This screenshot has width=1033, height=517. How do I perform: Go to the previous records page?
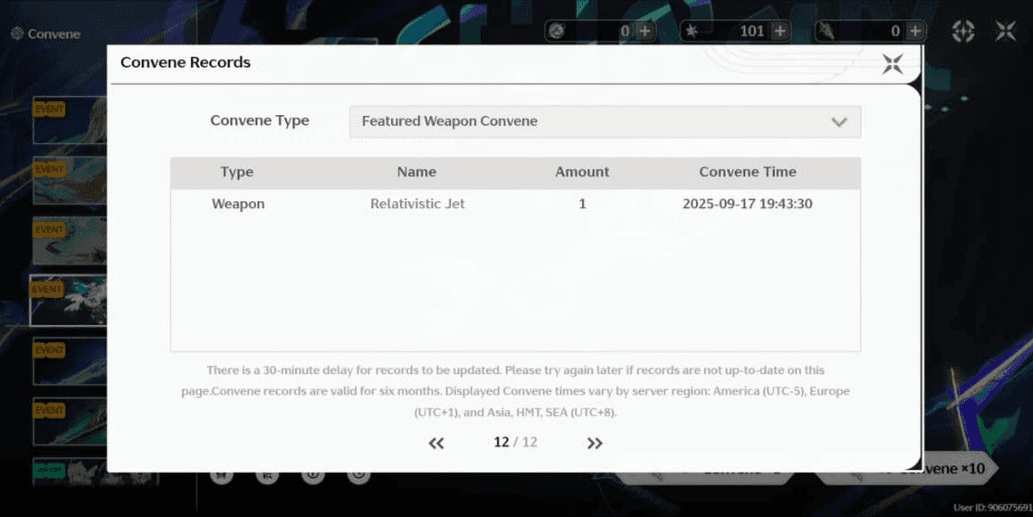pyautogui.click(x=436, y=443)
